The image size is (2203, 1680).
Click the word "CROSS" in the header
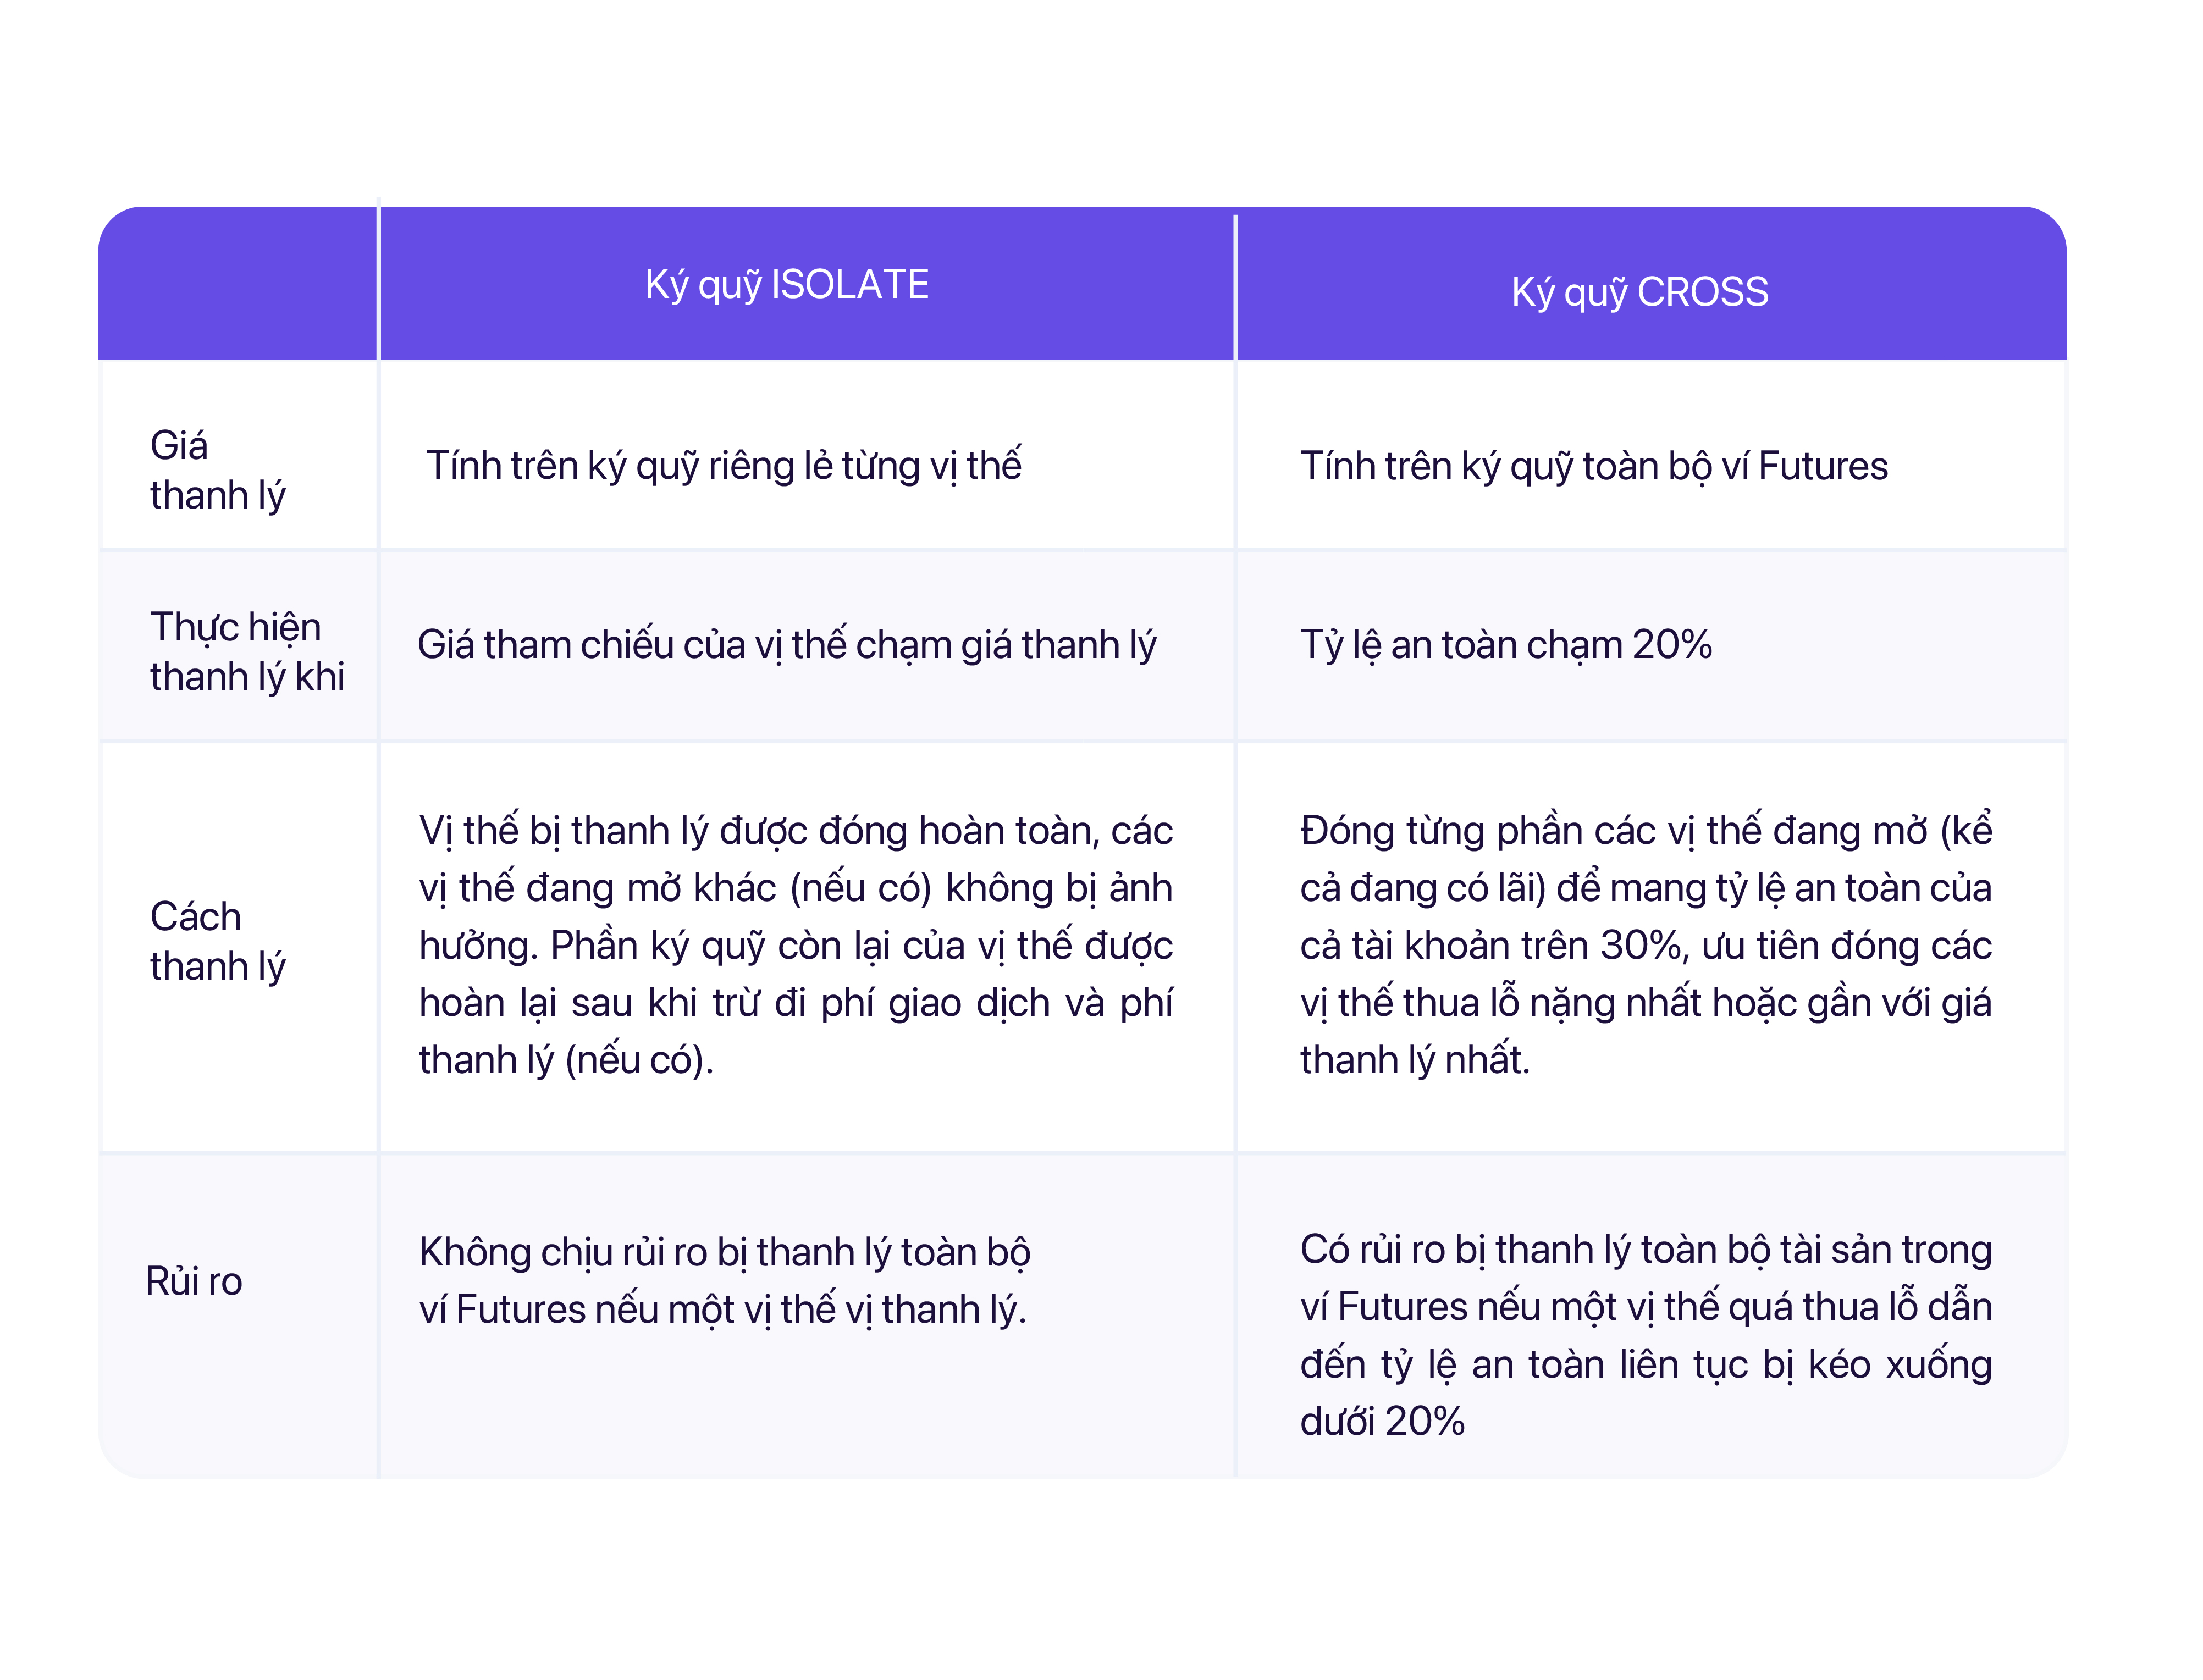pos(1702,292)
